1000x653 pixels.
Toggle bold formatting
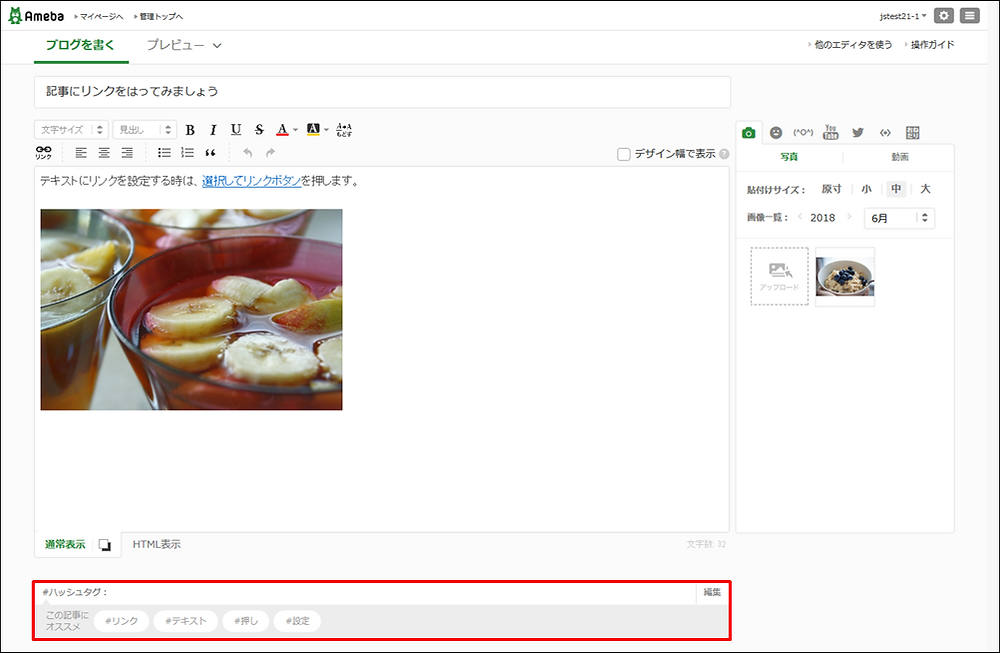pos(190,130)
